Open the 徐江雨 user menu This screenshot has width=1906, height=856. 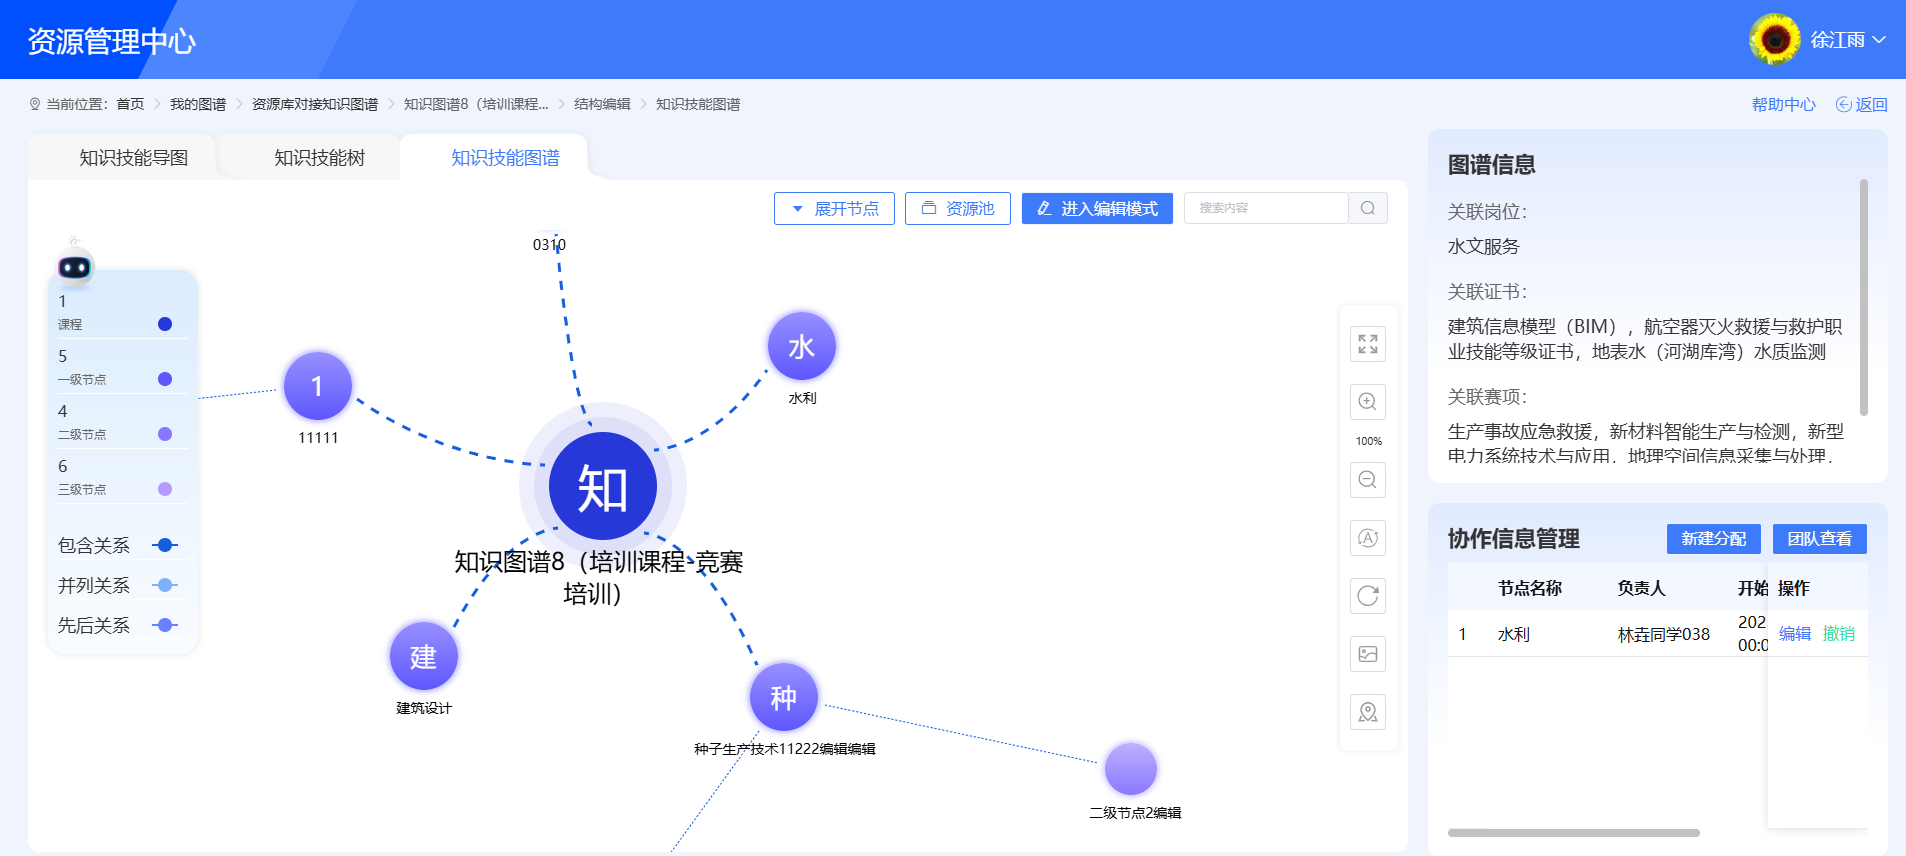(1836, 40)
